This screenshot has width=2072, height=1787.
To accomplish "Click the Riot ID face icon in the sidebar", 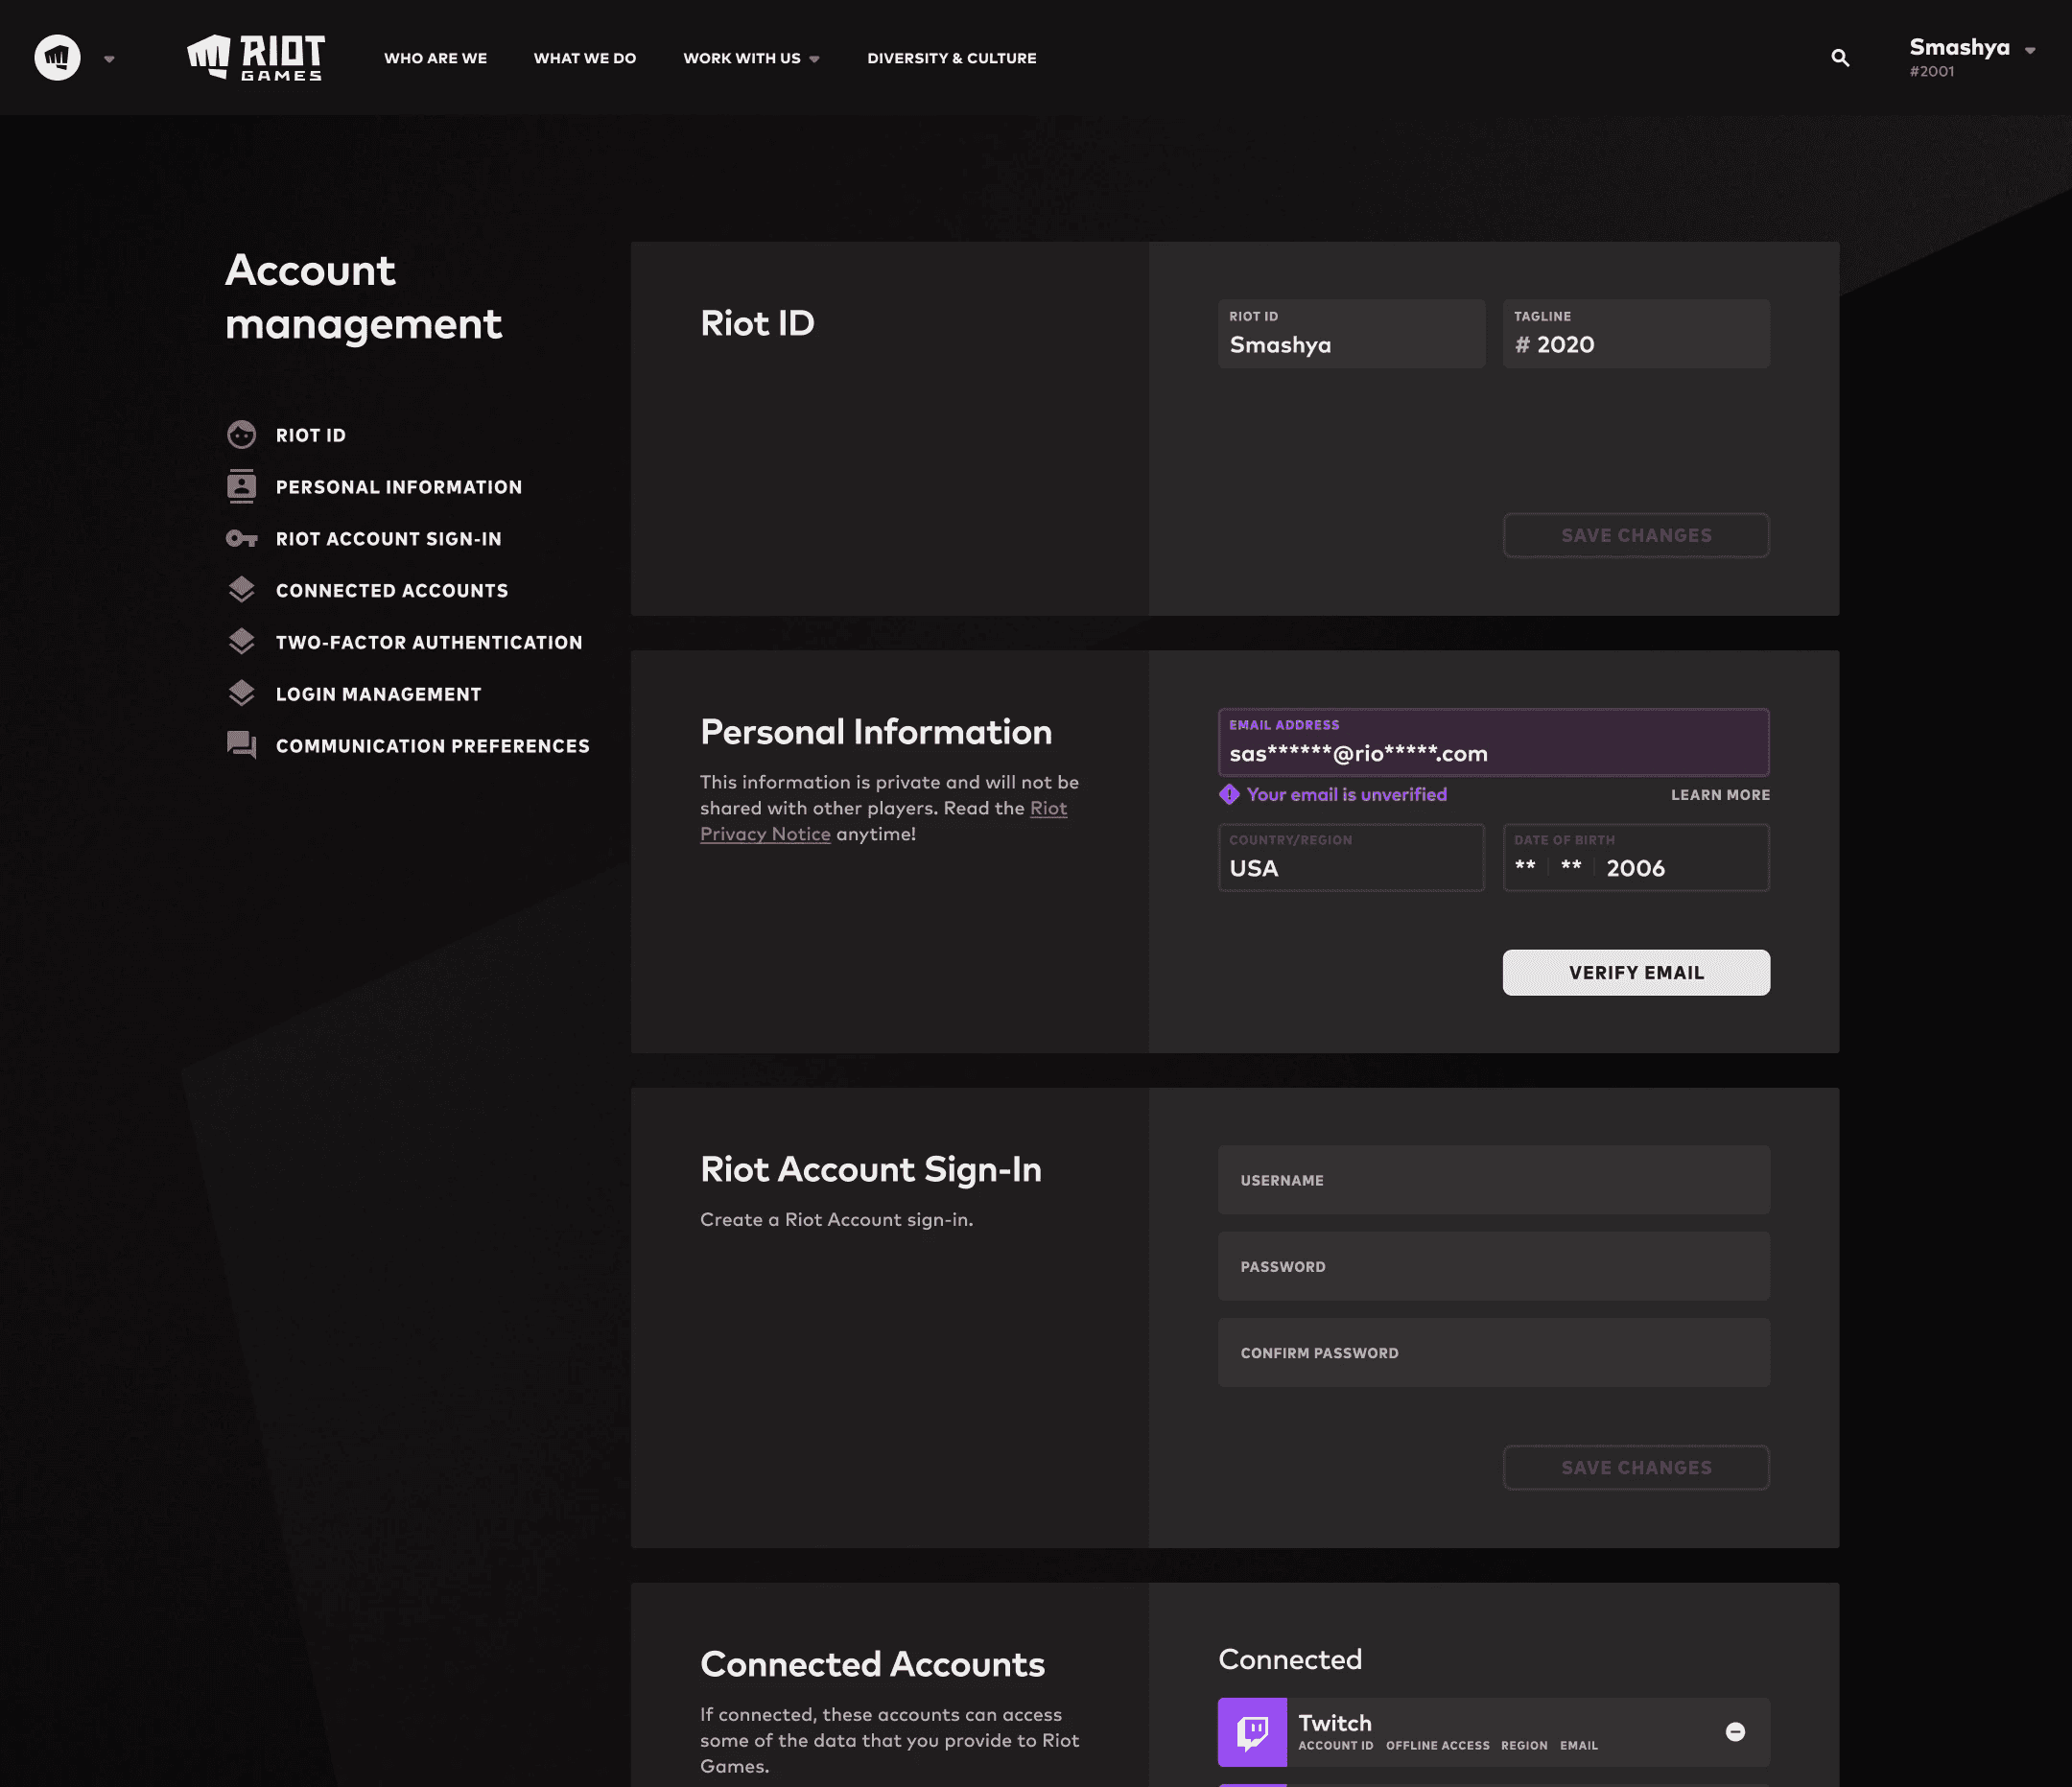I will pos(241,435).
